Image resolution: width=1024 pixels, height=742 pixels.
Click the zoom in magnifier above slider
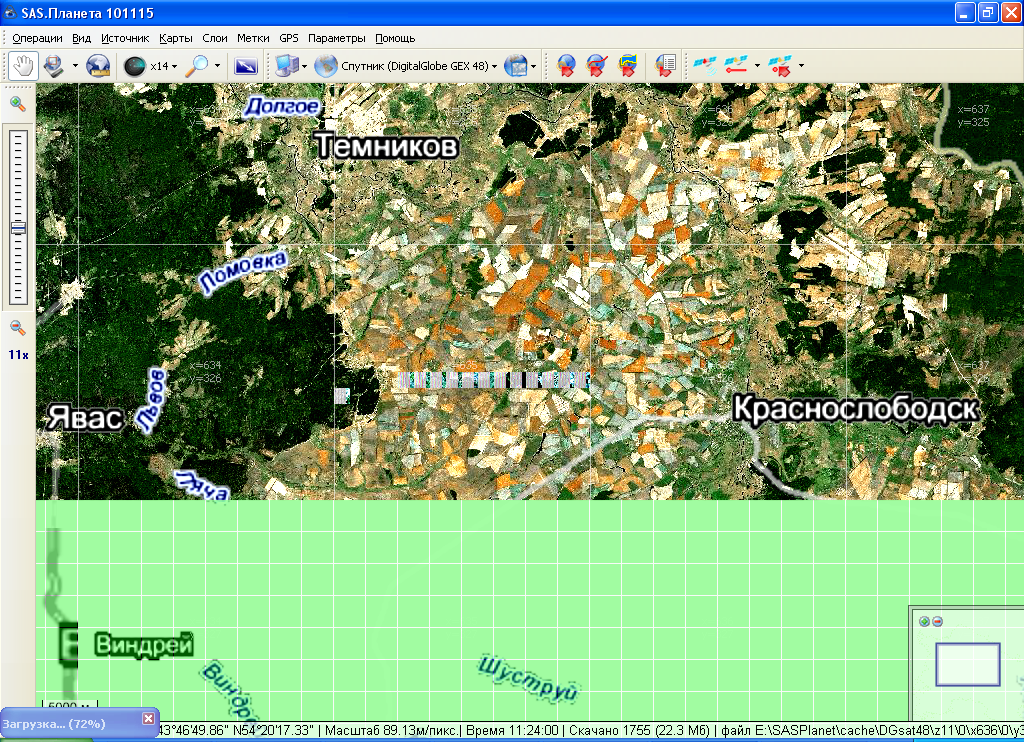(x=18, y=104)
